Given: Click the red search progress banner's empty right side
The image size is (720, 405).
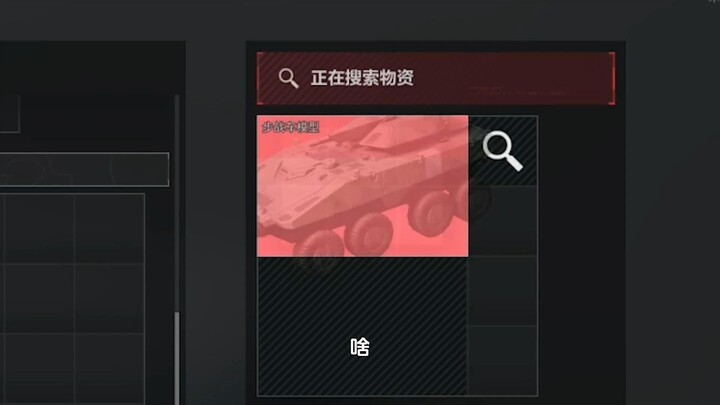Looking at the screenshot, I should click(514, 78).
